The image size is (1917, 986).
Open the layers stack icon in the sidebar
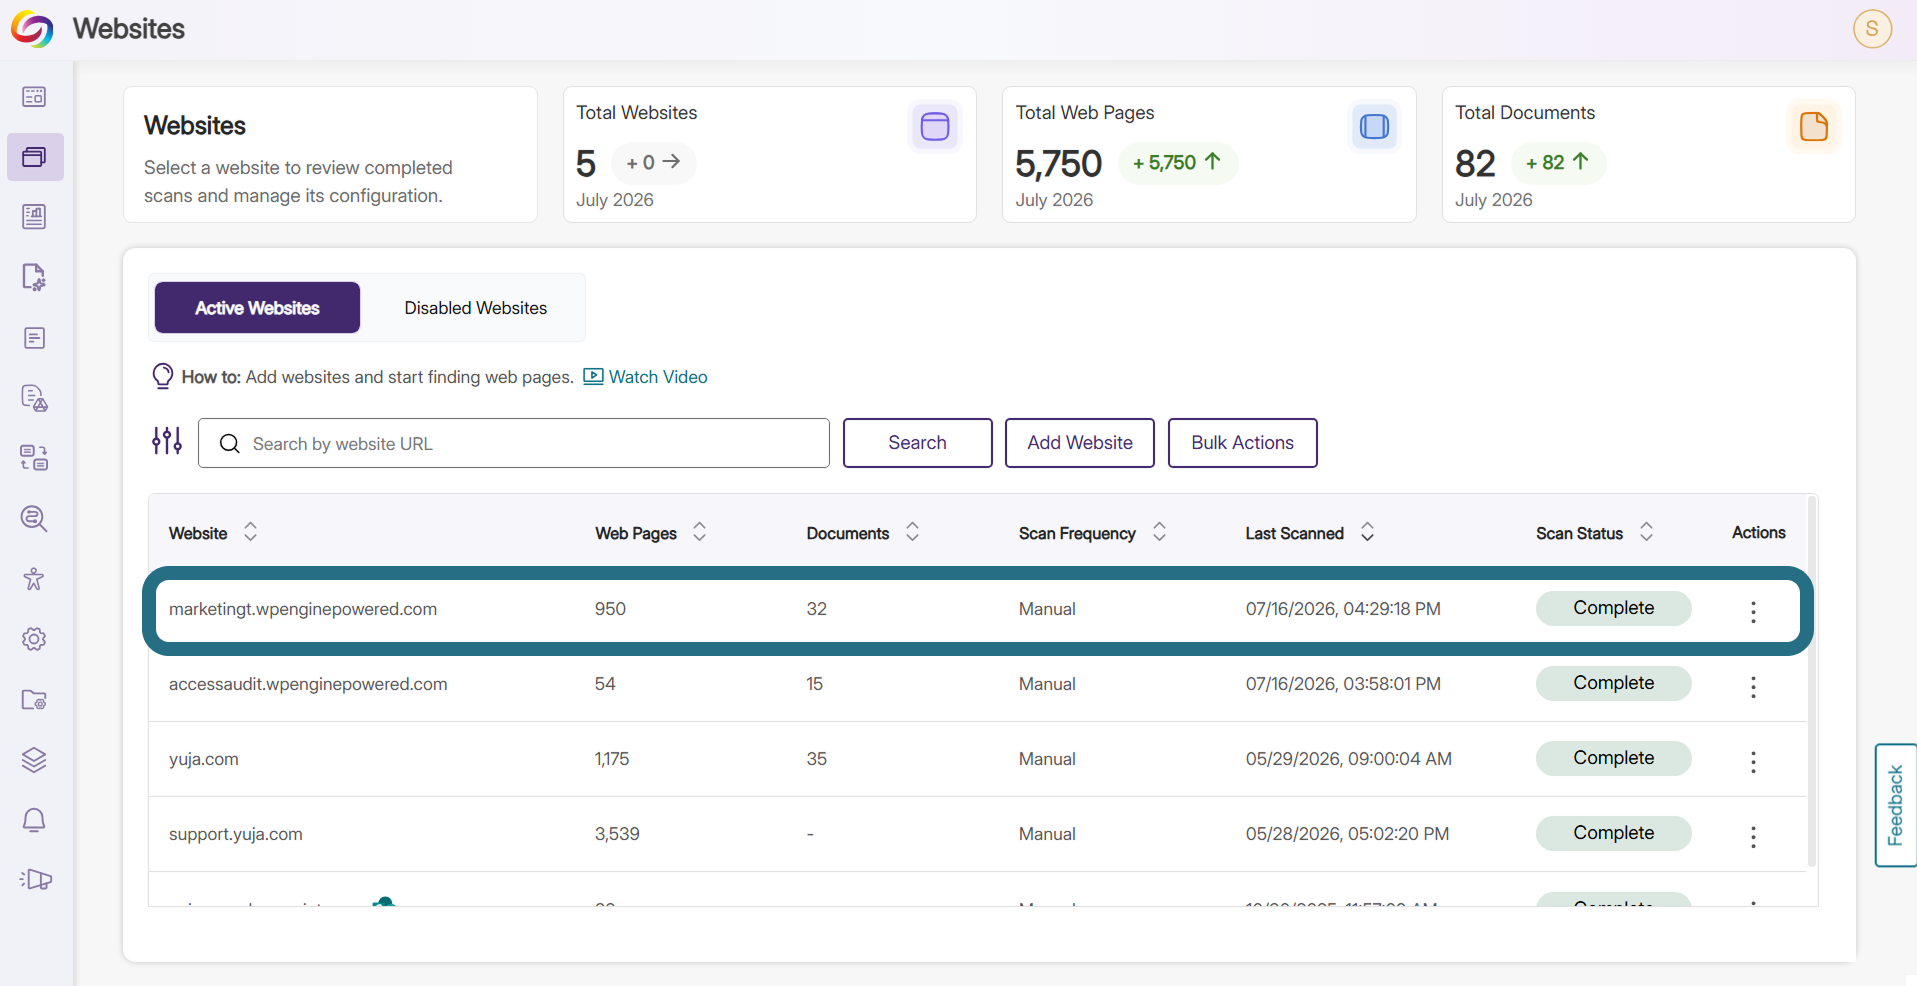[x=34, y=760]
